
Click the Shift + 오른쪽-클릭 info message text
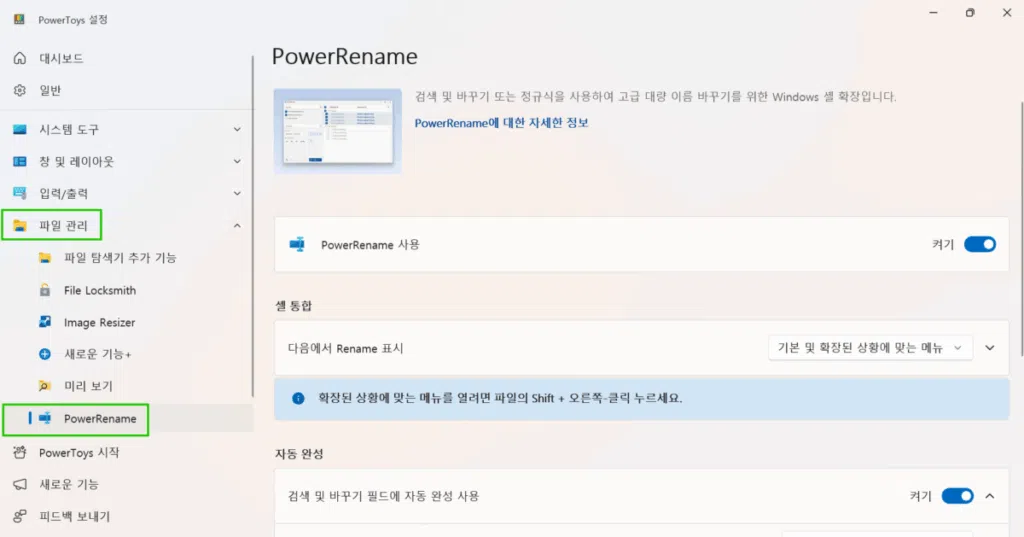pyautogui.click(x=500, y=398)
